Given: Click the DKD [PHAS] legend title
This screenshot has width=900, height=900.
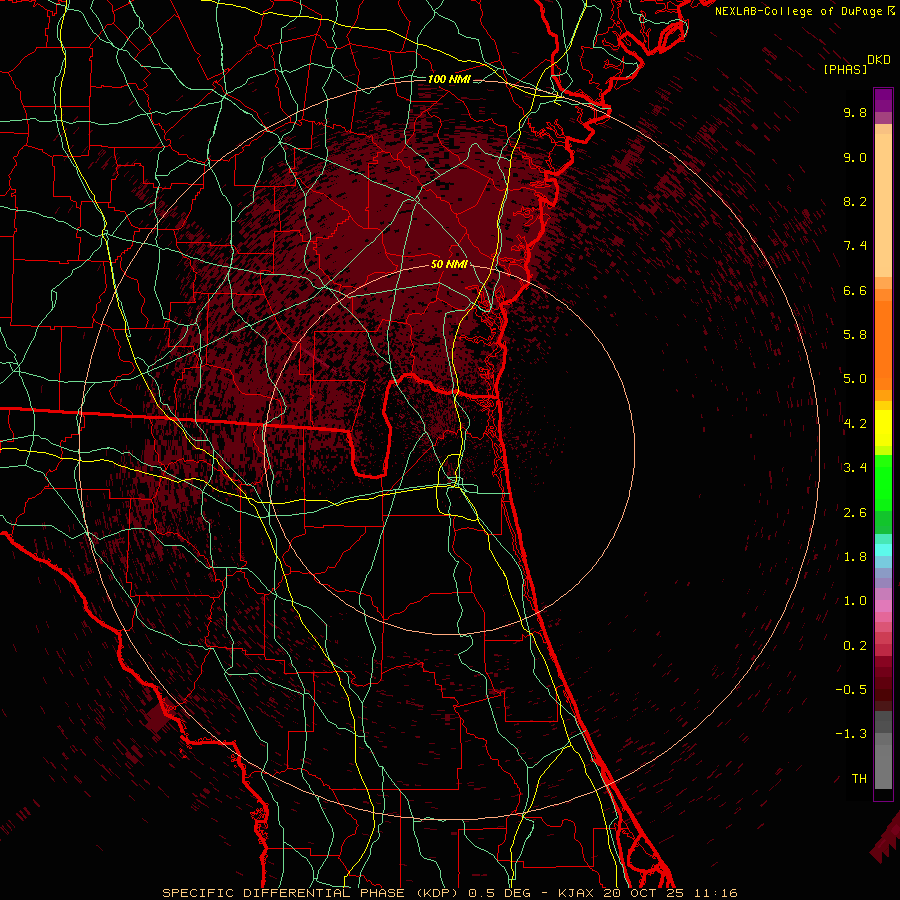Looking at the screenshot, I should [856, 64].
